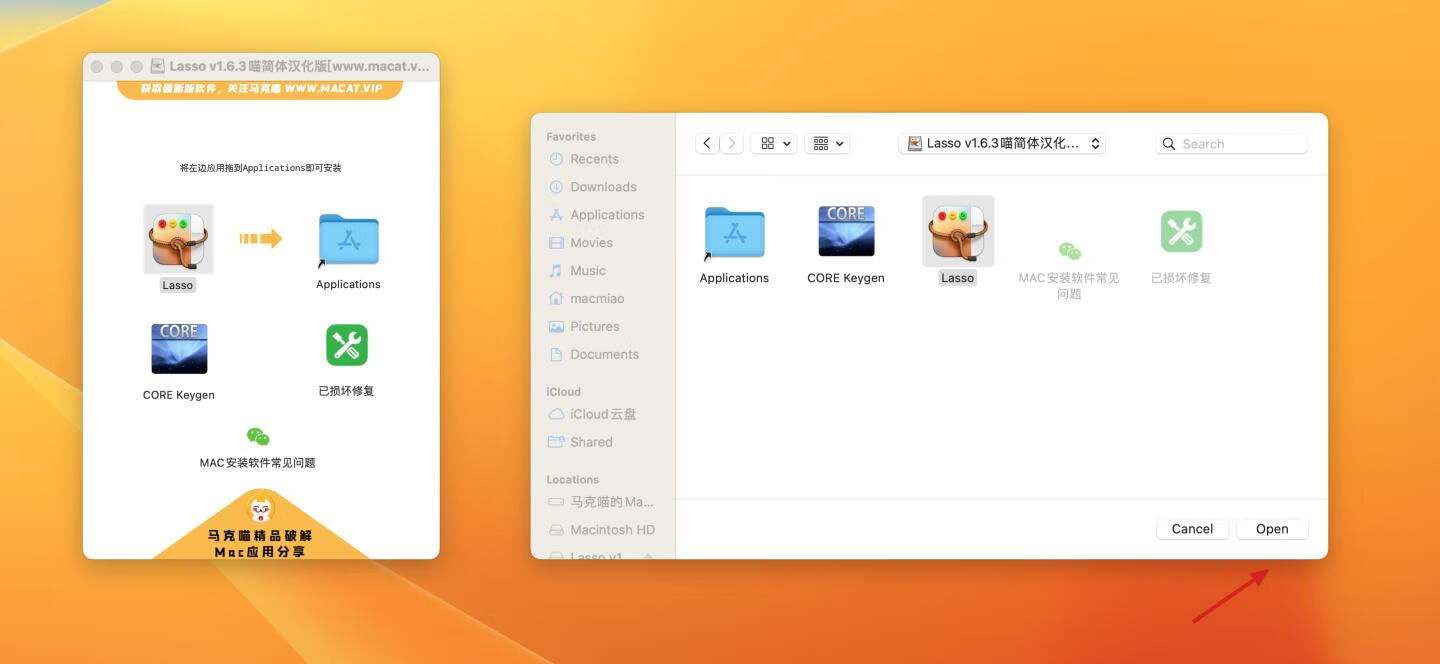Click inside the Search field

[1231, 143]
